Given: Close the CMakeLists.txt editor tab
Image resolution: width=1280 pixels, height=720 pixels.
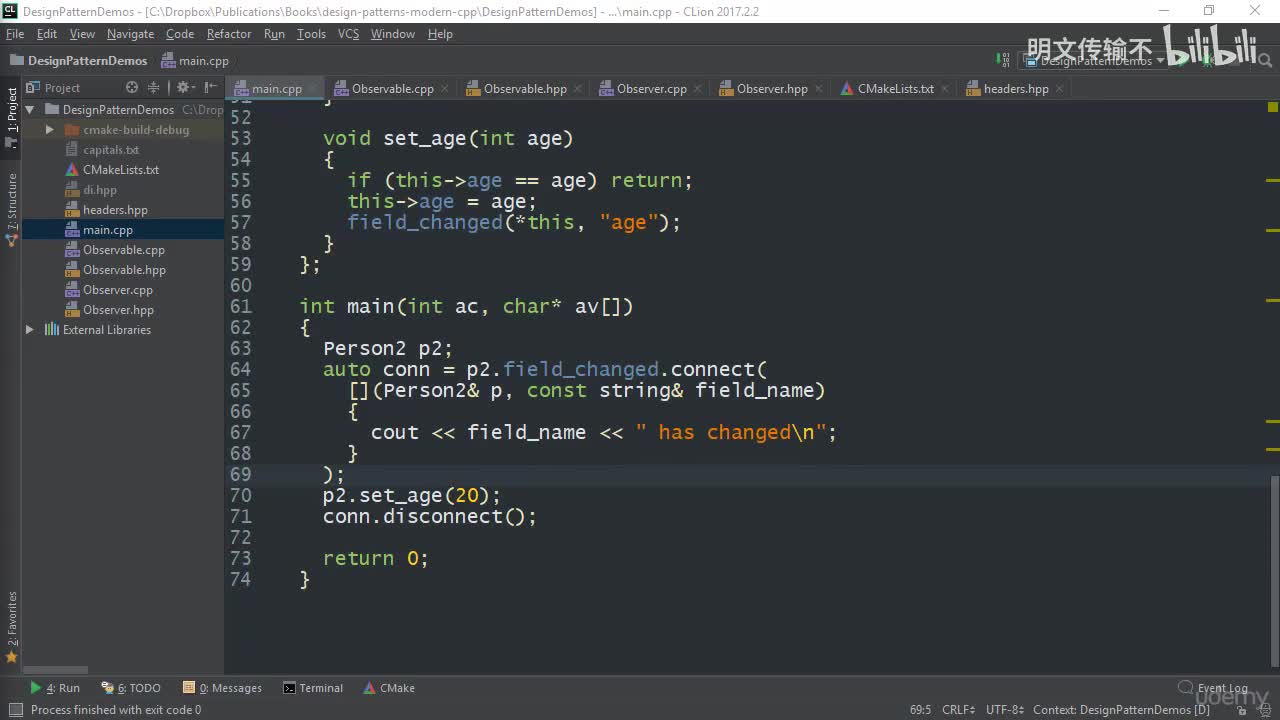Looking at the screenshot, I should coord(945,89).
